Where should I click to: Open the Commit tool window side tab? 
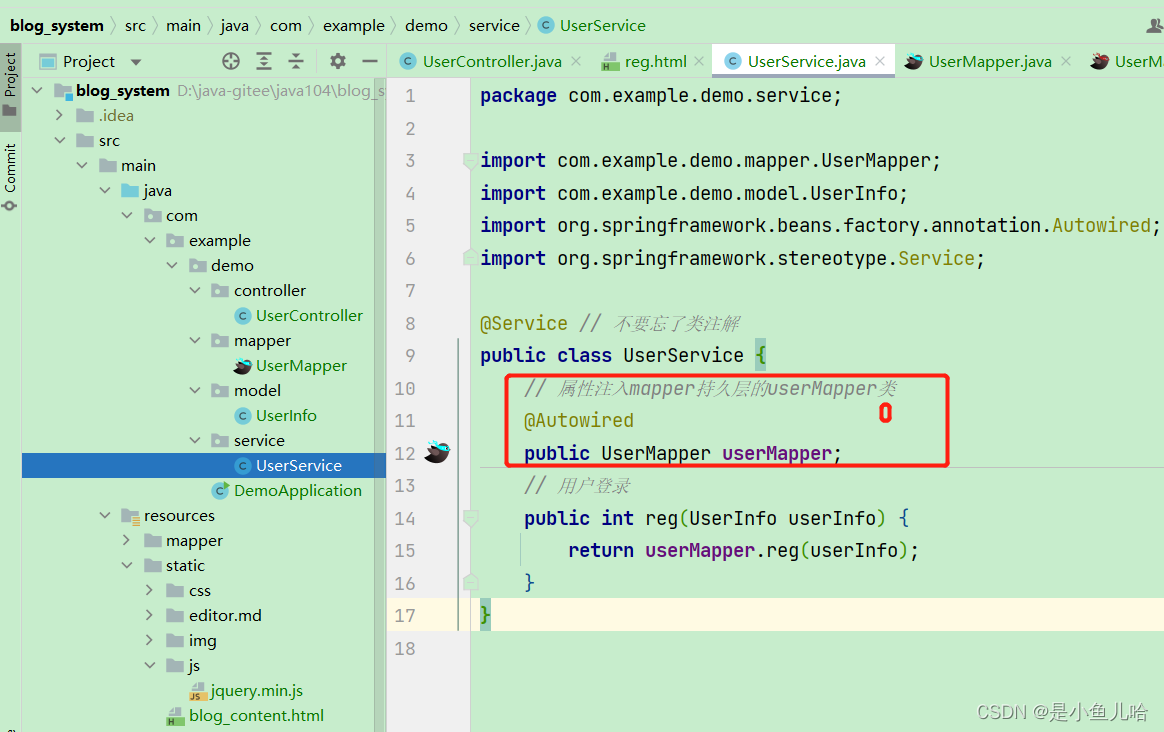10,177
